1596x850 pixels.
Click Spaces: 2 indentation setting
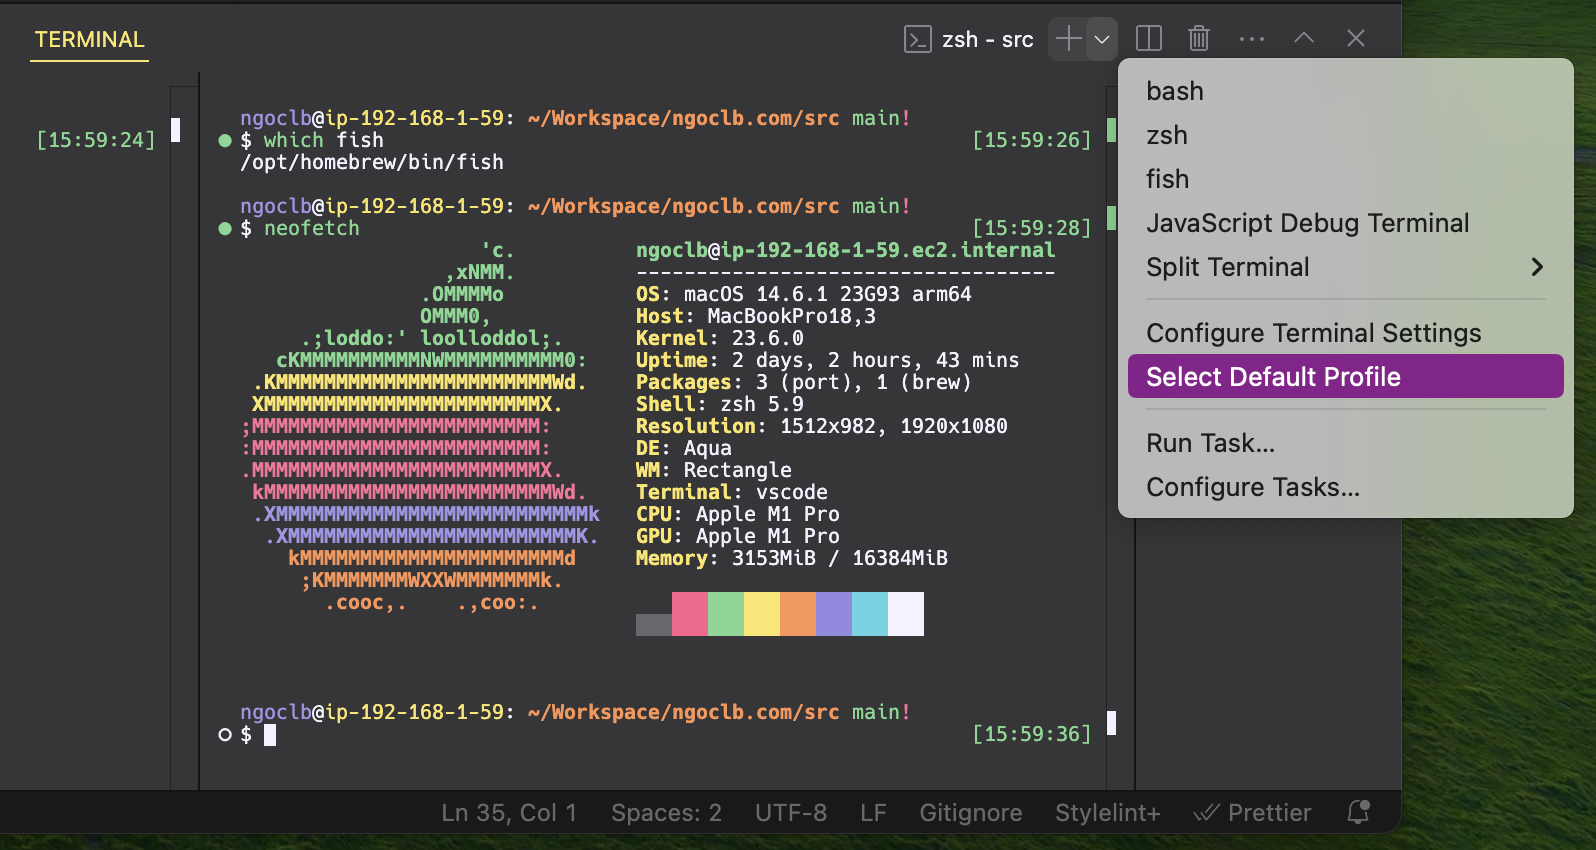666,813
